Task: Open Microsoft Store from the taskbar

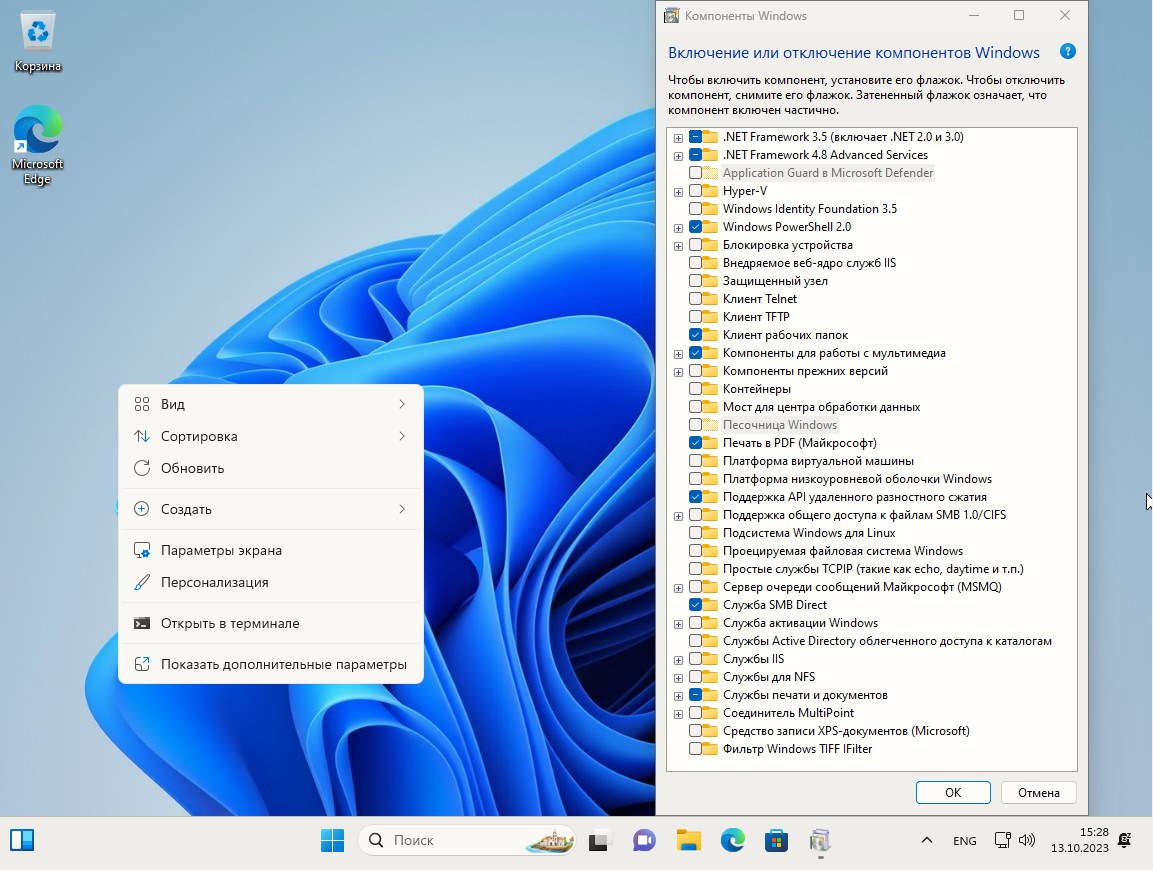Action: point(776,840)
